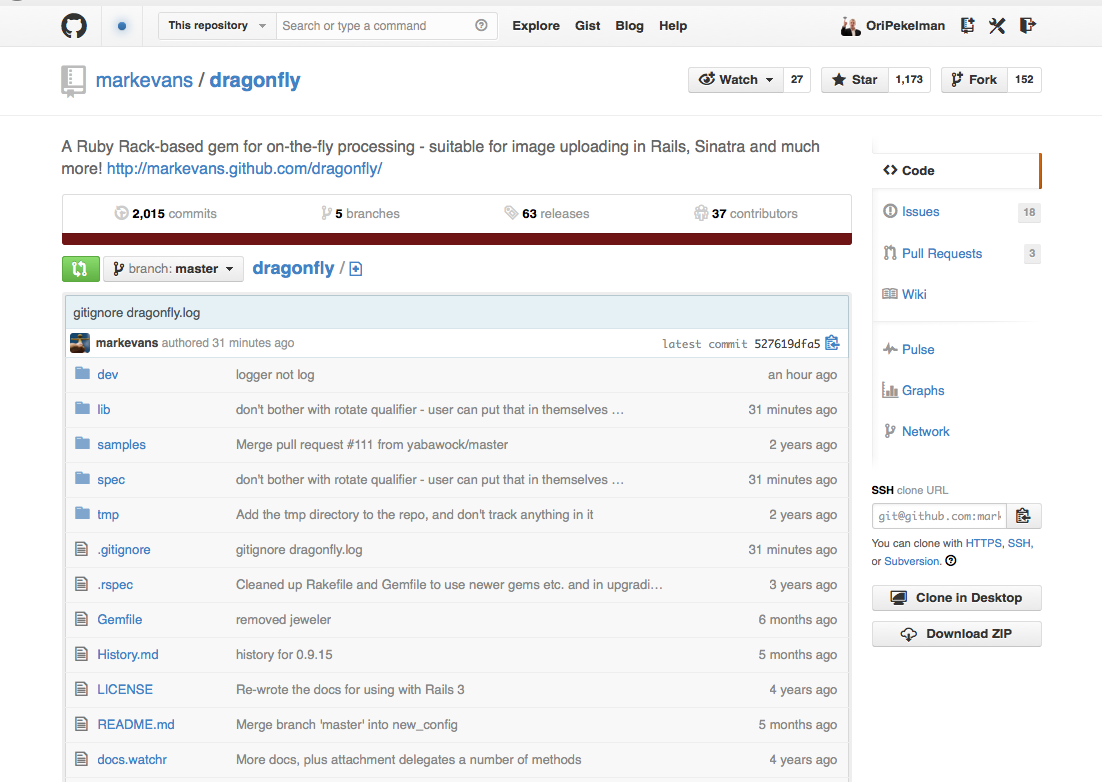The width and height of the screenshot is (1102, 782).
Task: Click the Subversion help question mark icon
Action: tap(951, 561)
